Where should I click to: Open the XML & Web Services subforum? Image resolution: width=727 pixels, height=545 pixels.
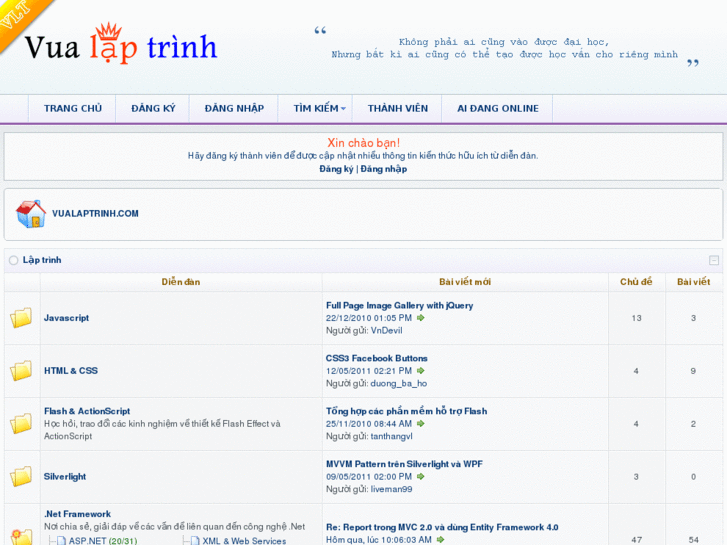[x=244, y=541]
